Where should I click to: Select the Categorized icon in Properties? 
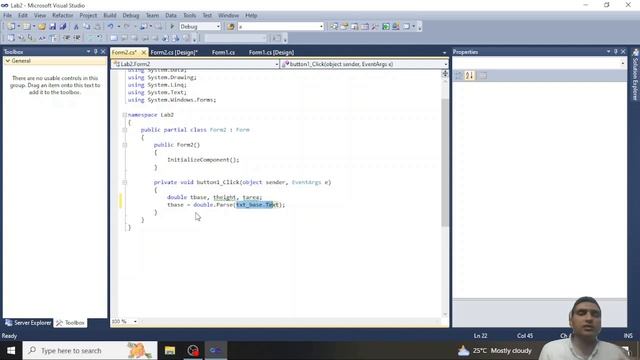pos(458,76)
